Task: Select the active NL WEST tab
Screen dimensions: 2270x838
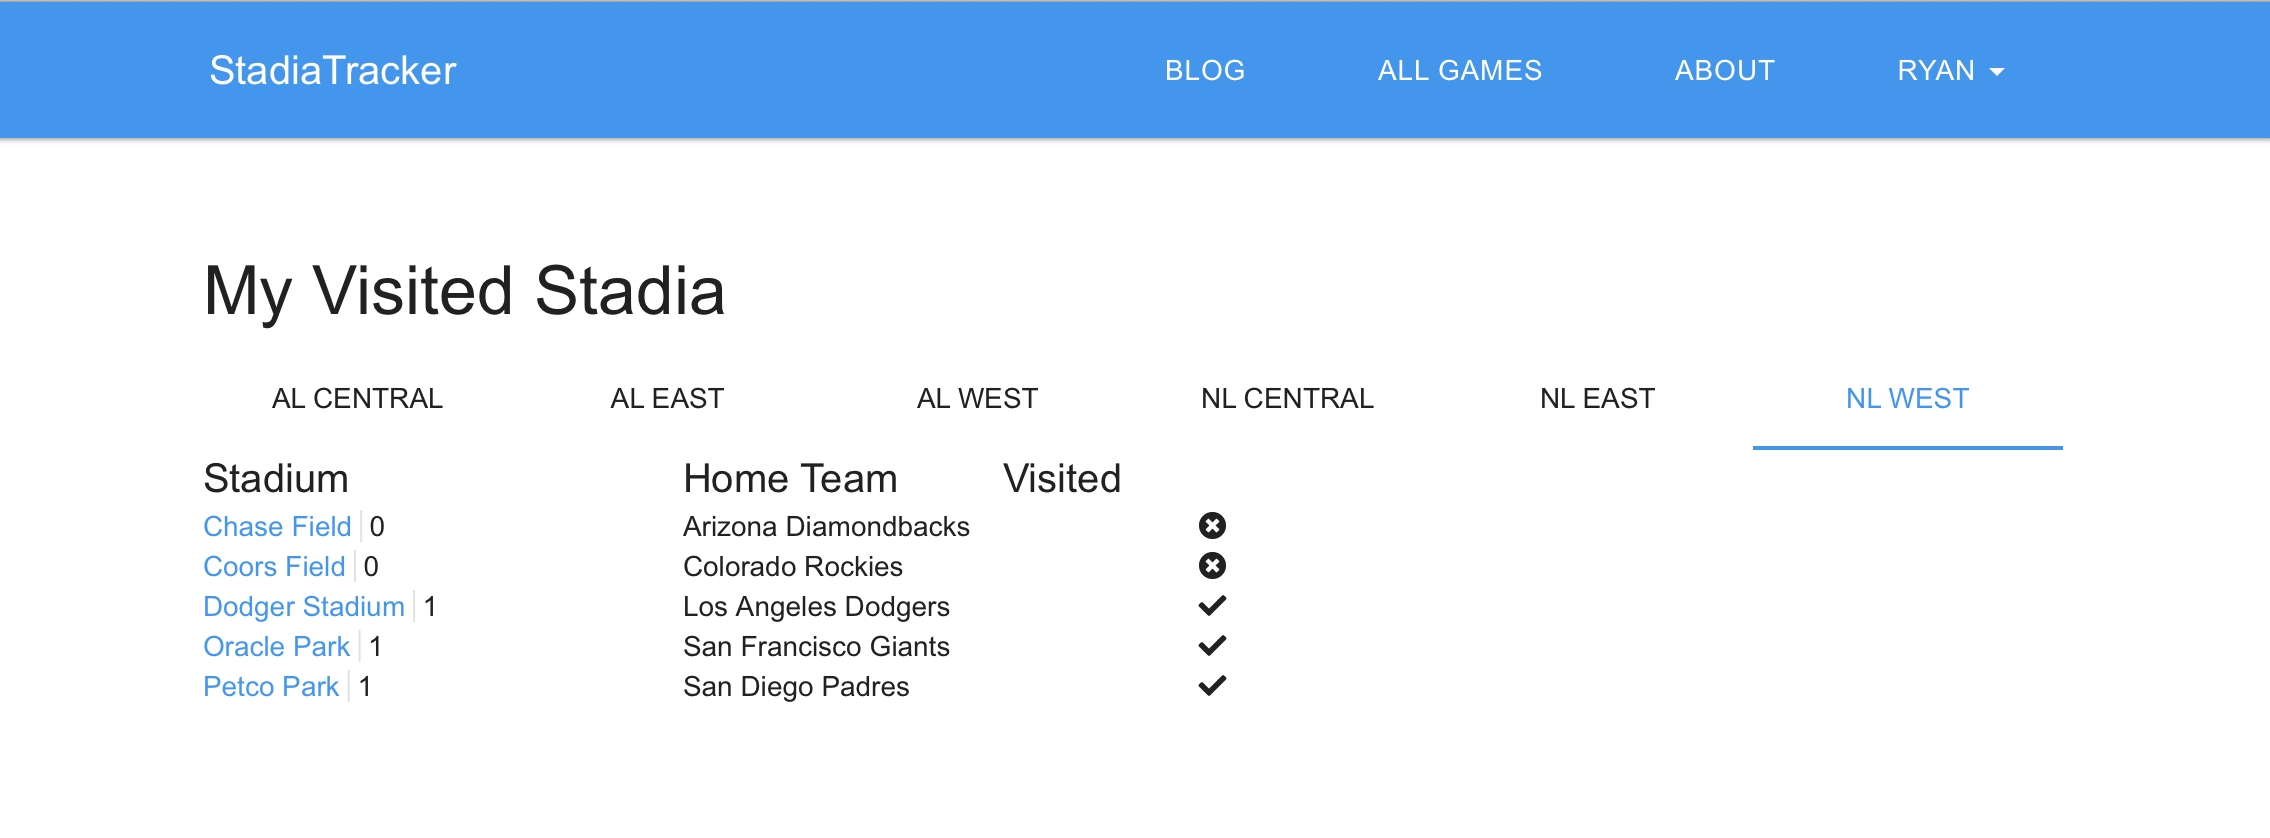Action: pos(1907,398)
